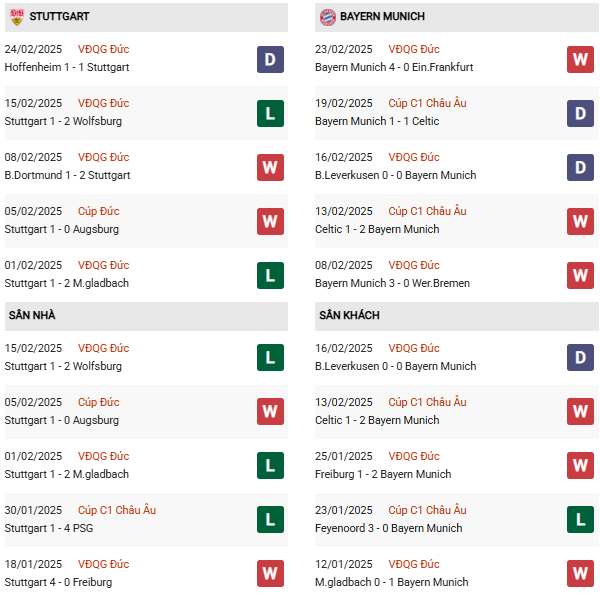Select the SÂN NHÀ section header
Screen dimensions: 600x594
[32, 316]
